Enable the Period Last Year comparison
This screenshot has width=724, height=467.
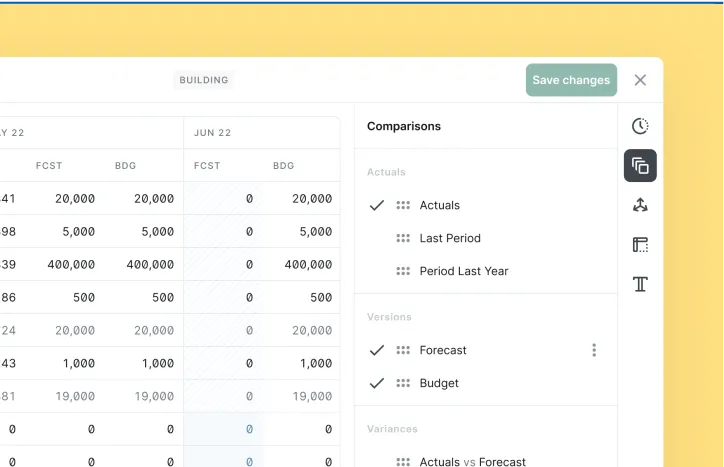coord(464,271)
